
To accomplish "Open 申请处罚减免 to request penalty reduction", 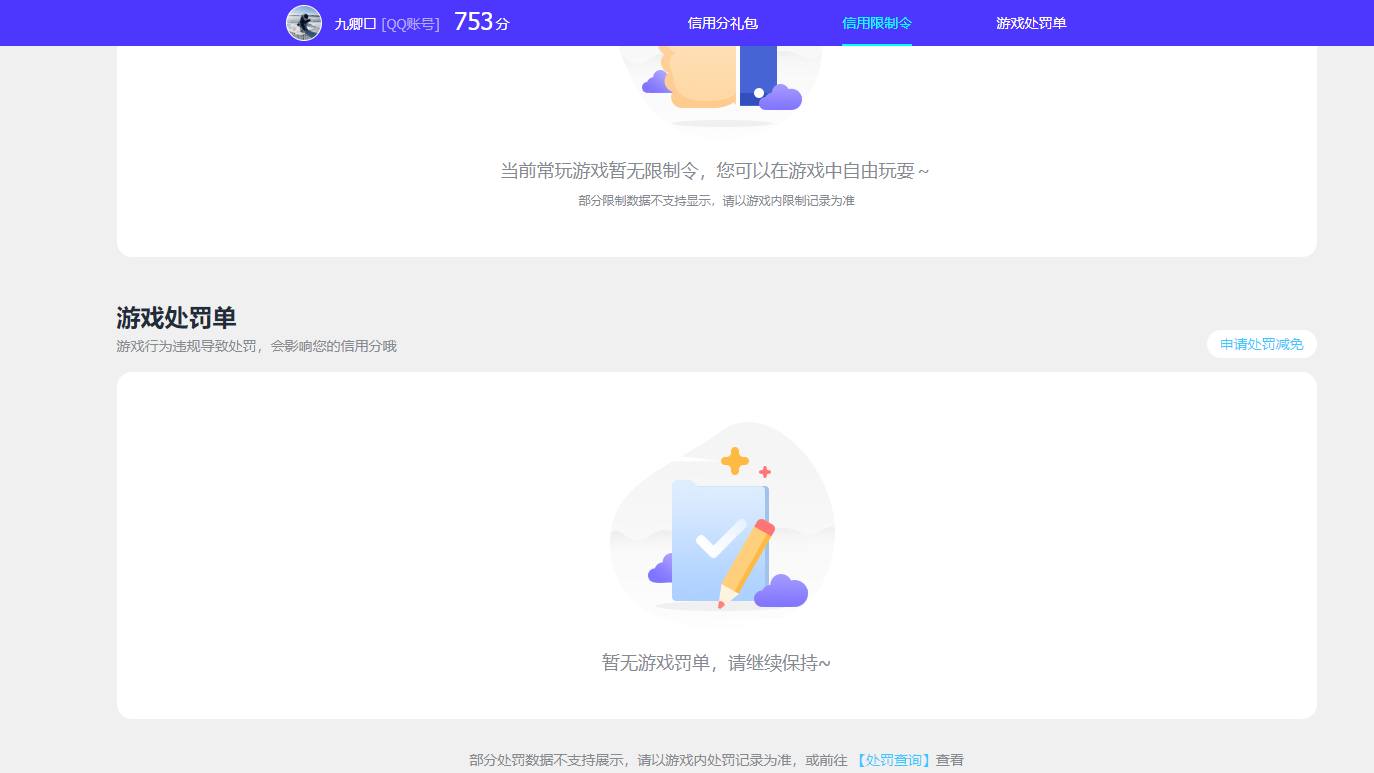I will pyautogui.click(x=1261, y=344).
